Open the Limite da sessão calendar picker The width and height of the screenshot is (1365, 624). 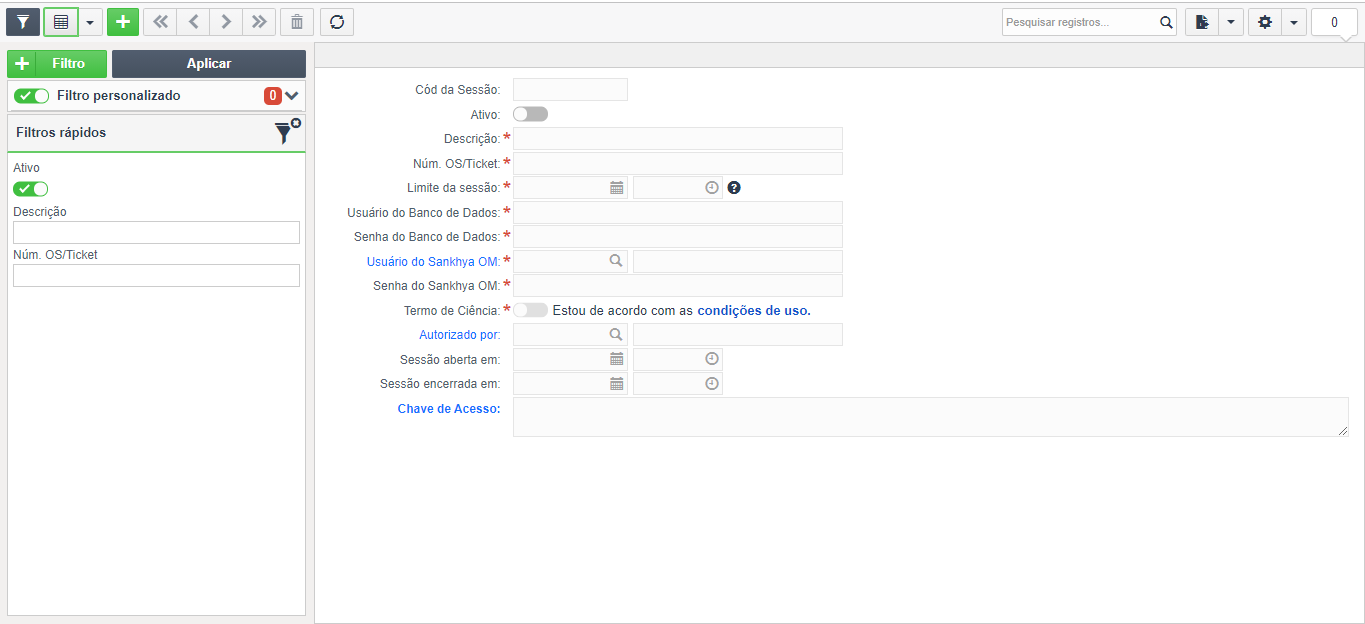click(x=617, y=187)
